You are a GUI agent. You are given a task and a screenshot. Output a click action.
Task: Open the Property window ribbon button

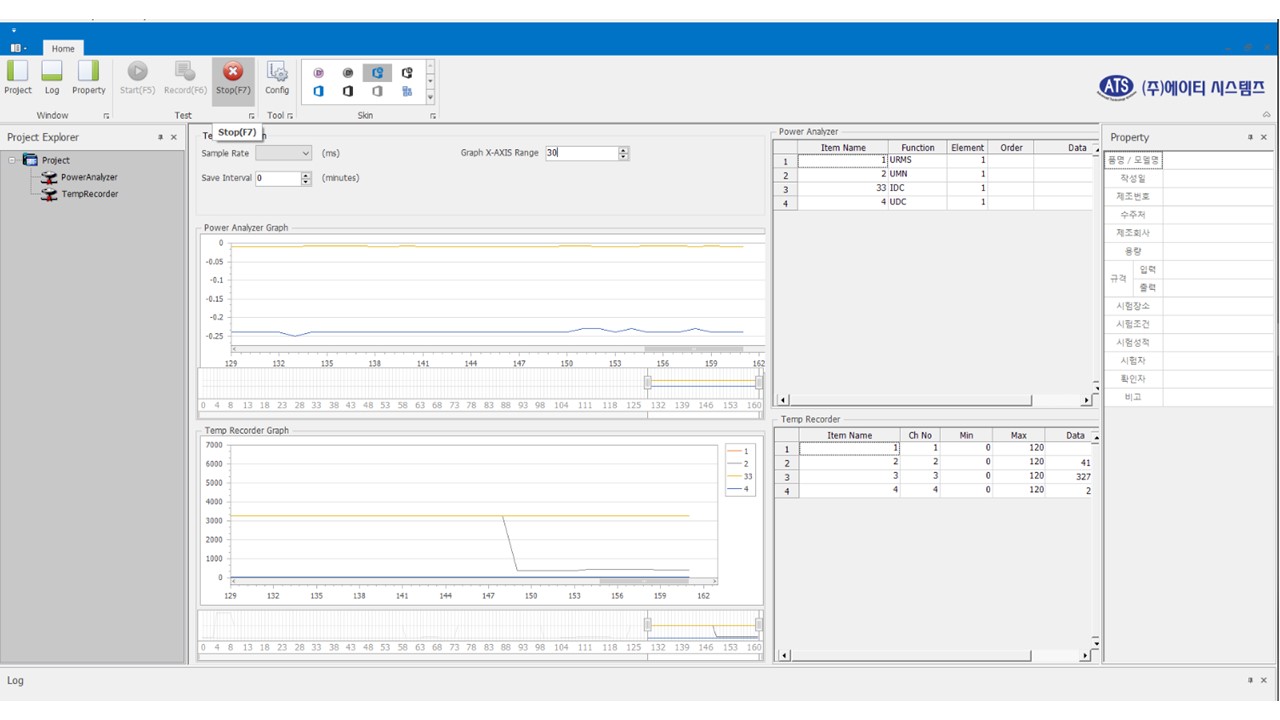88,77
